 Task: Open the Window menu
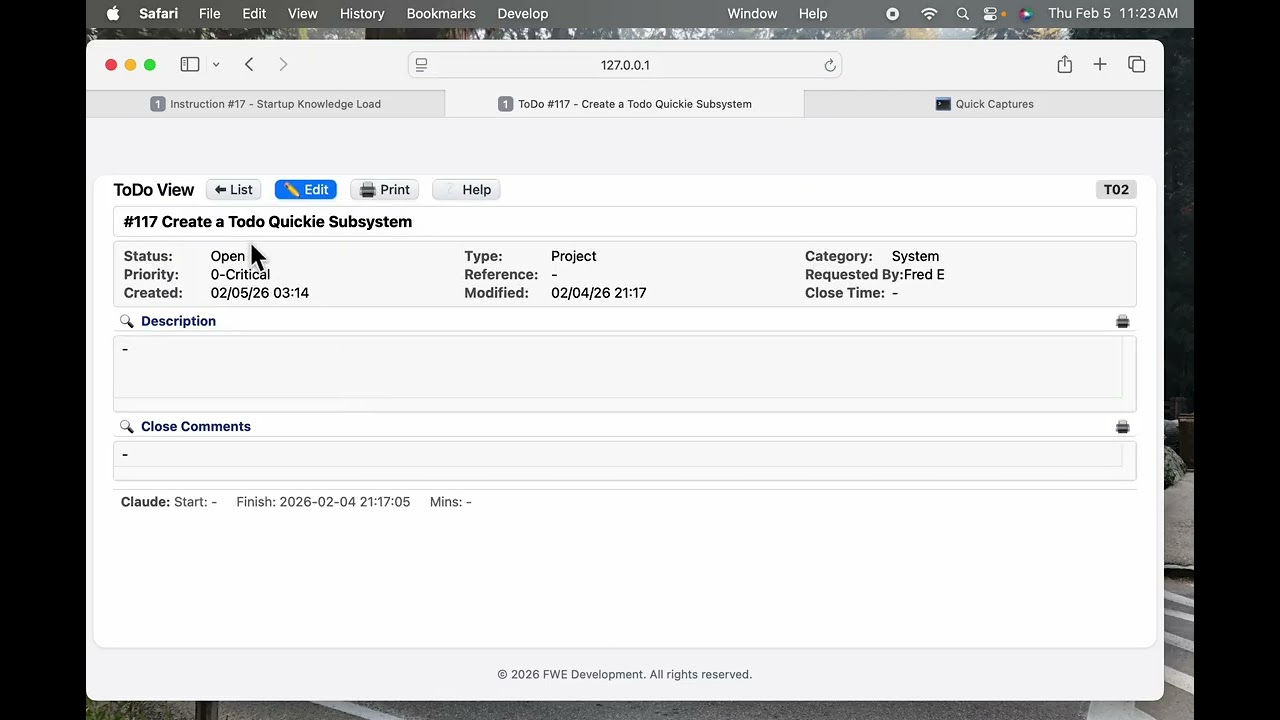click(x=752, y=13)
